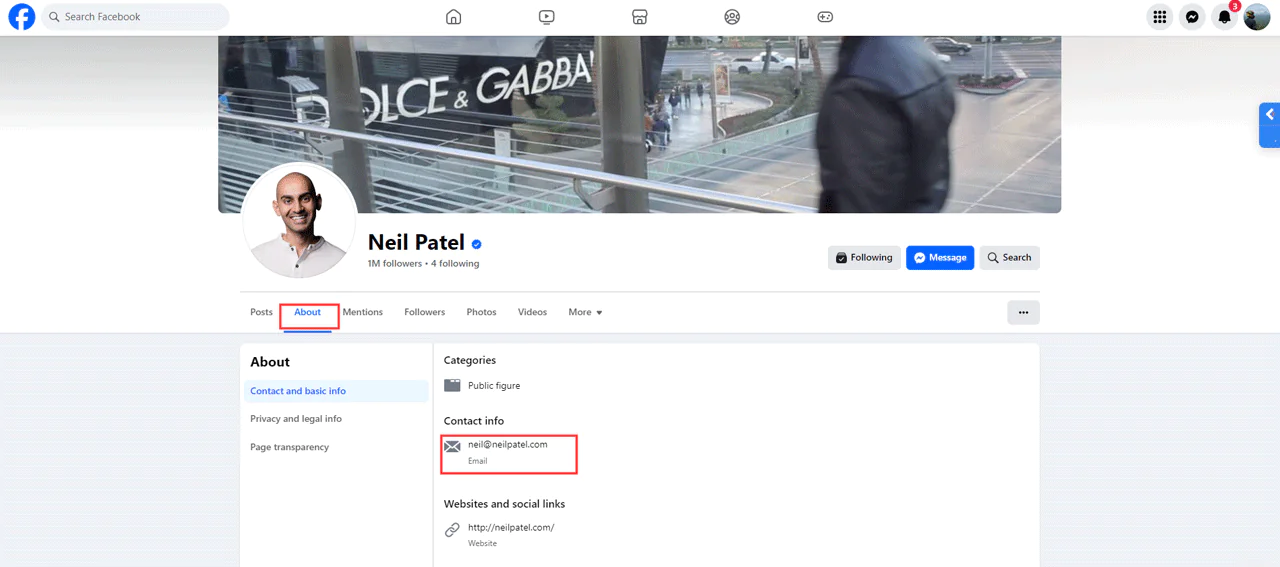Click the neil@neilpatel.com email address
The width and height of the screenshot is (1280, 567).
[508, 444]
